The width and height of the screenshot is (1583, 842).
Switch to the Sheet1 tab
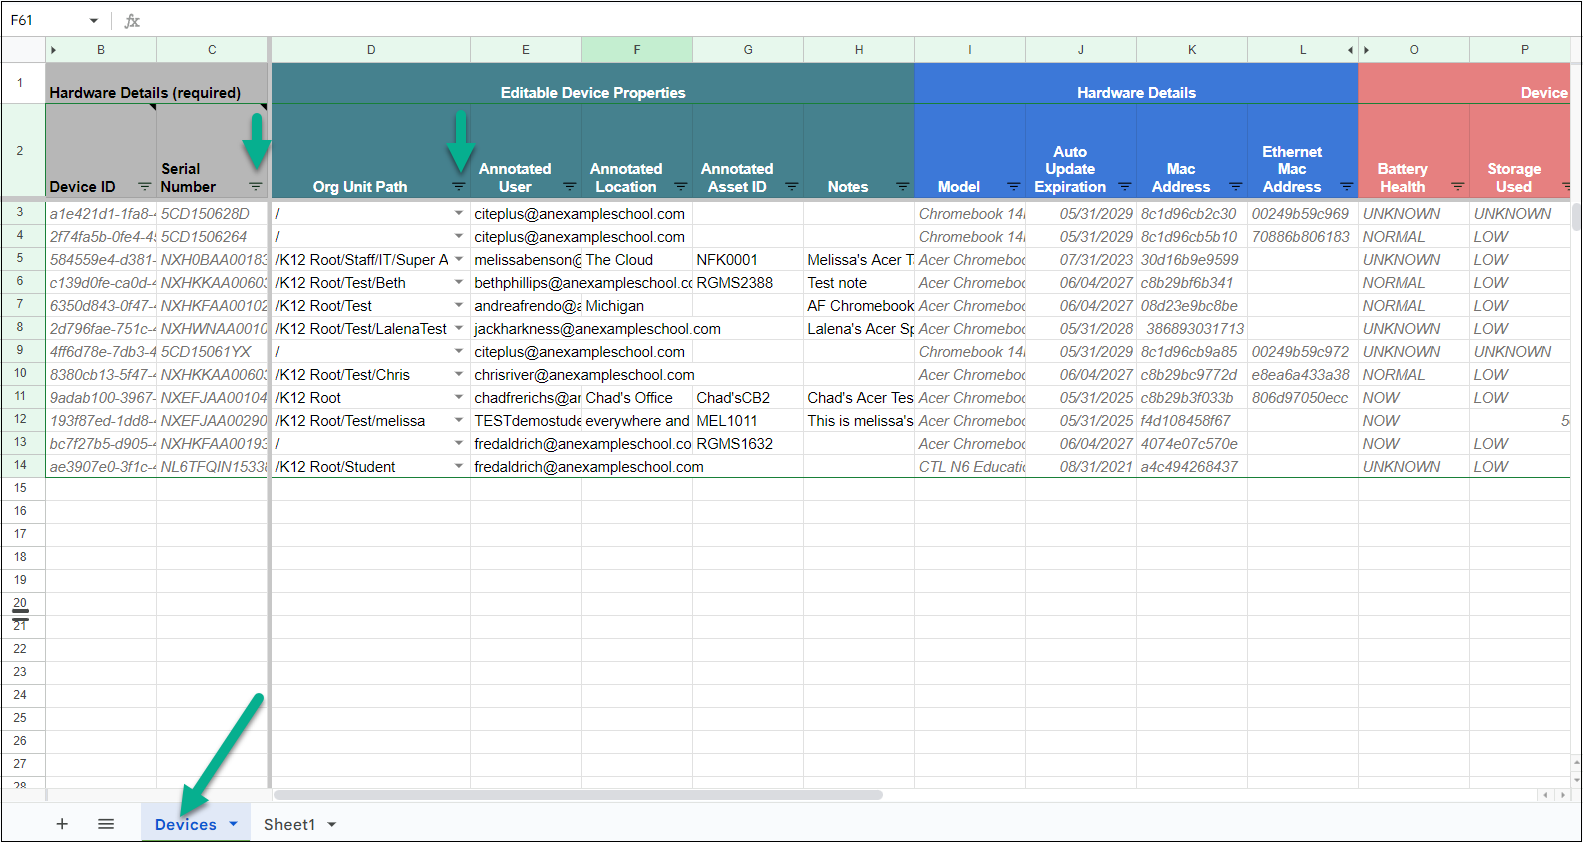289,824
